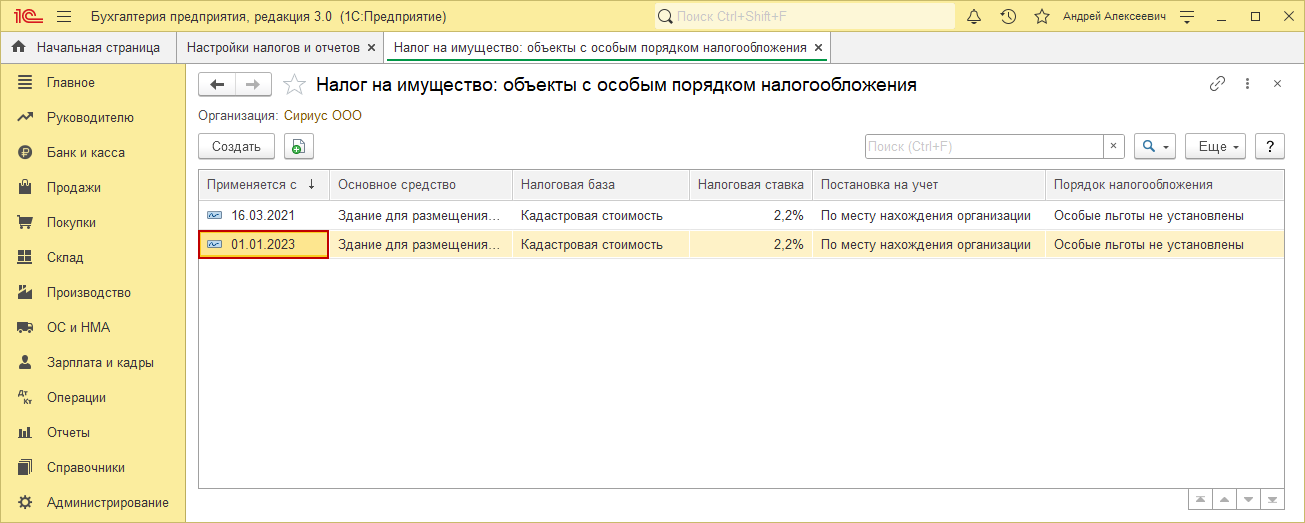Click the Продажи shopping bag icon

[x=26, y=187]
